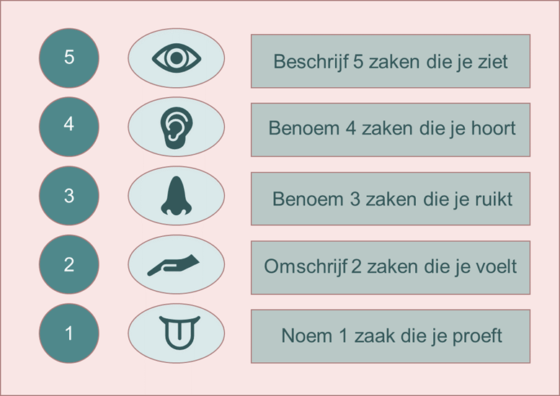Click 'Noem 1 zaak die je proeft'
The image size is (560, 396).
tap(391, 336)
